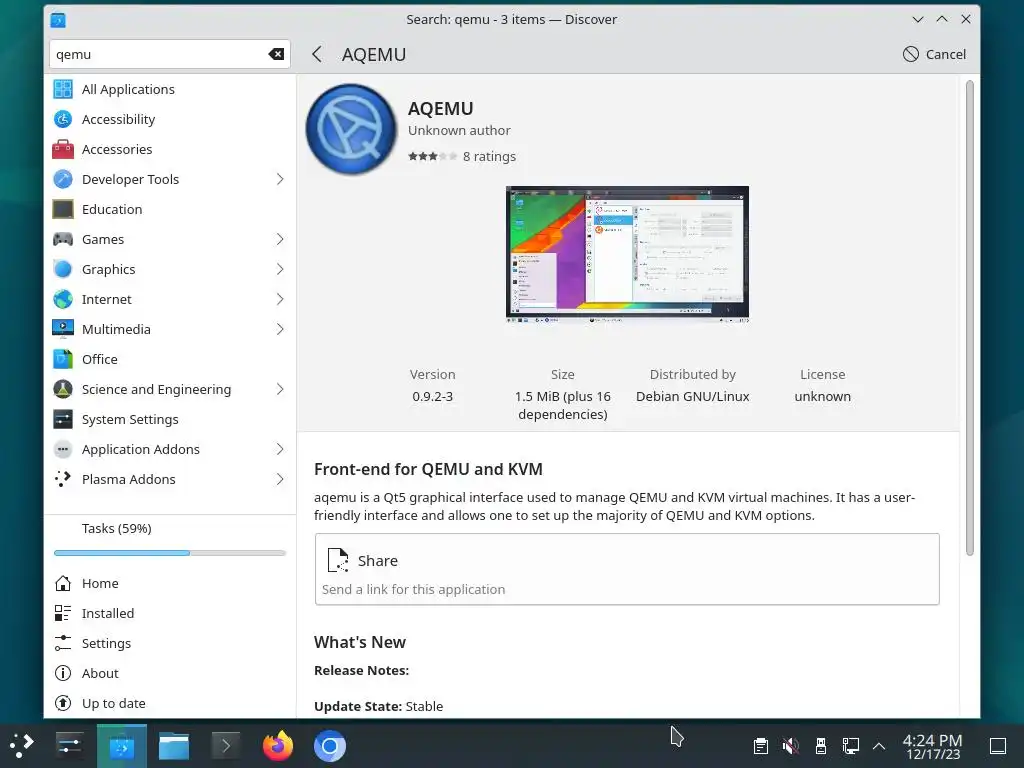Click the "Debian GNU/Linux" distributor text
This screenshot has width=1024, height=768.
click(x=692, y=396)
